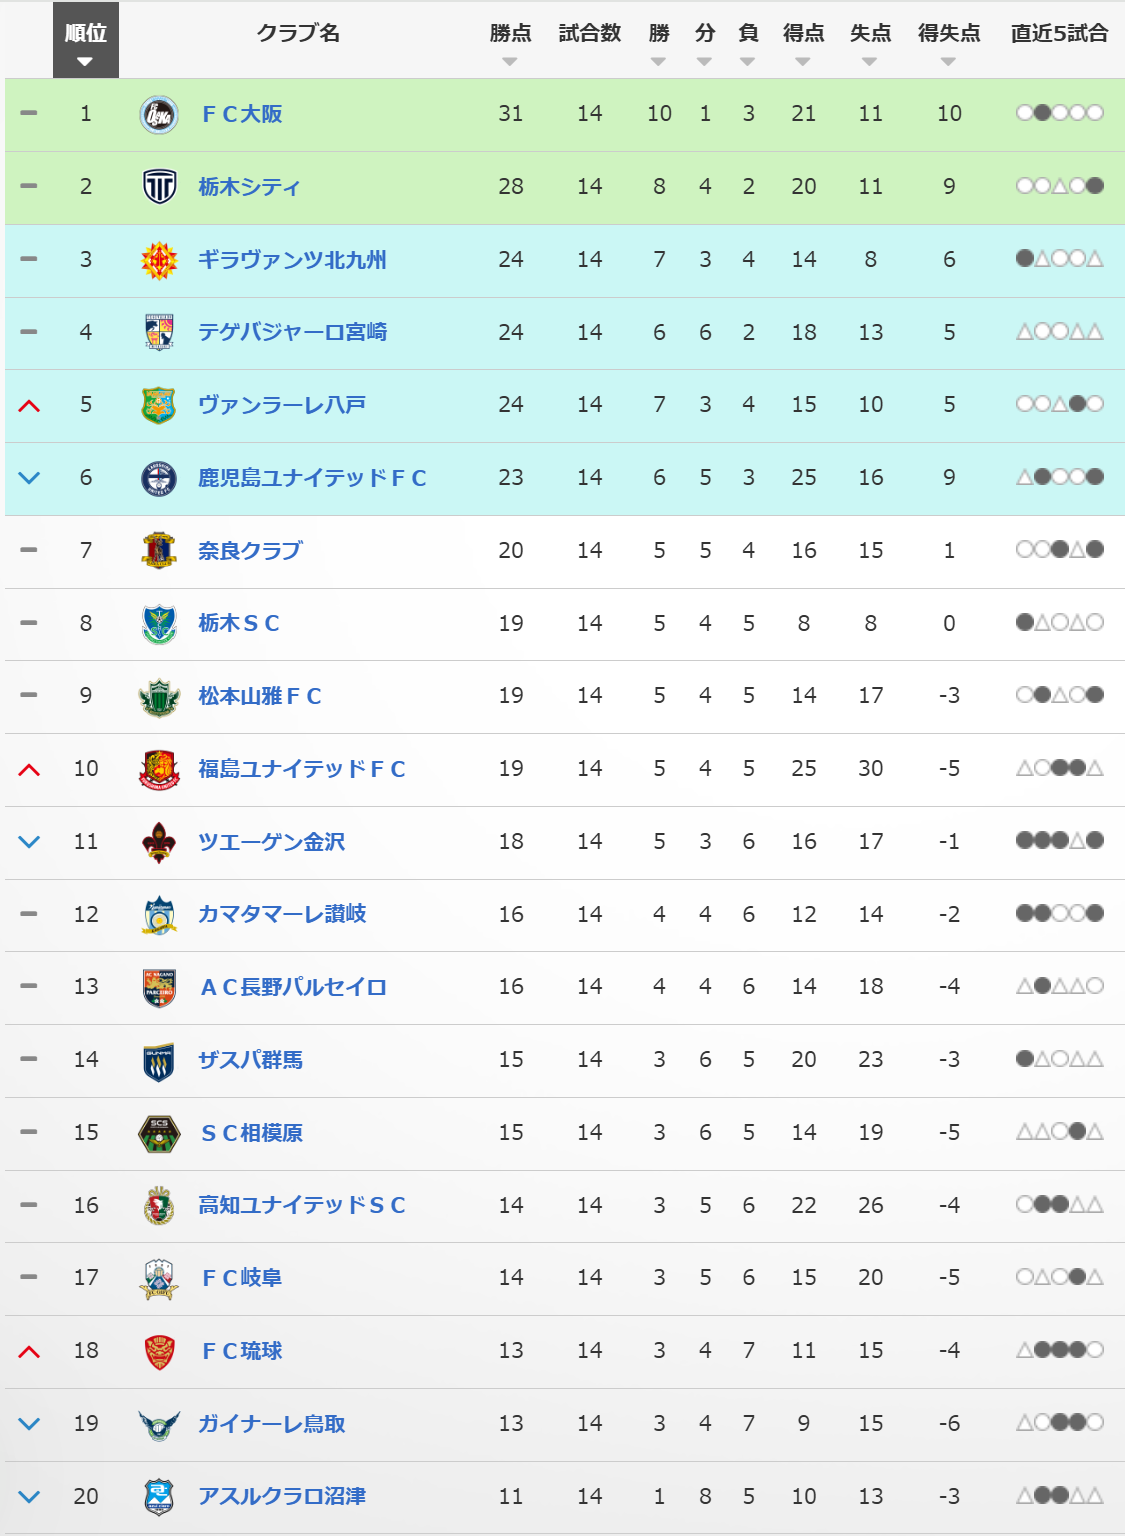Screen dimensions: 1125x1536
Task: Click the 福島ユナイテッドFC team emblem
Action: click(x=159, y=769)
